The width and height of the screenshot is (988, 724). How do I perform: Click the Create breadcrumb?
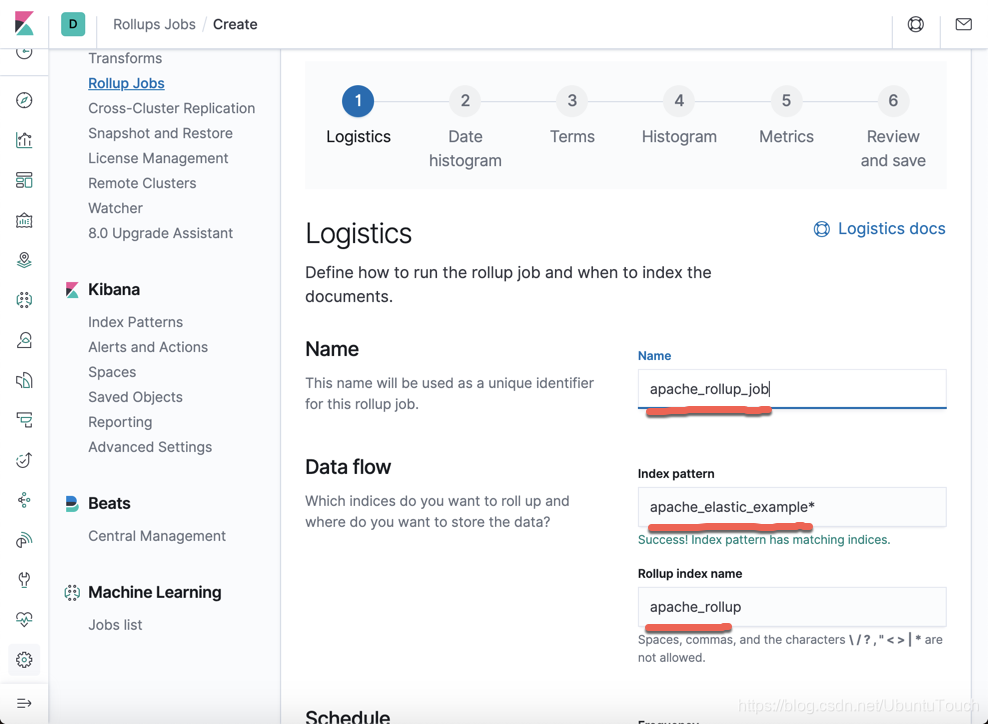pos(235,24)
